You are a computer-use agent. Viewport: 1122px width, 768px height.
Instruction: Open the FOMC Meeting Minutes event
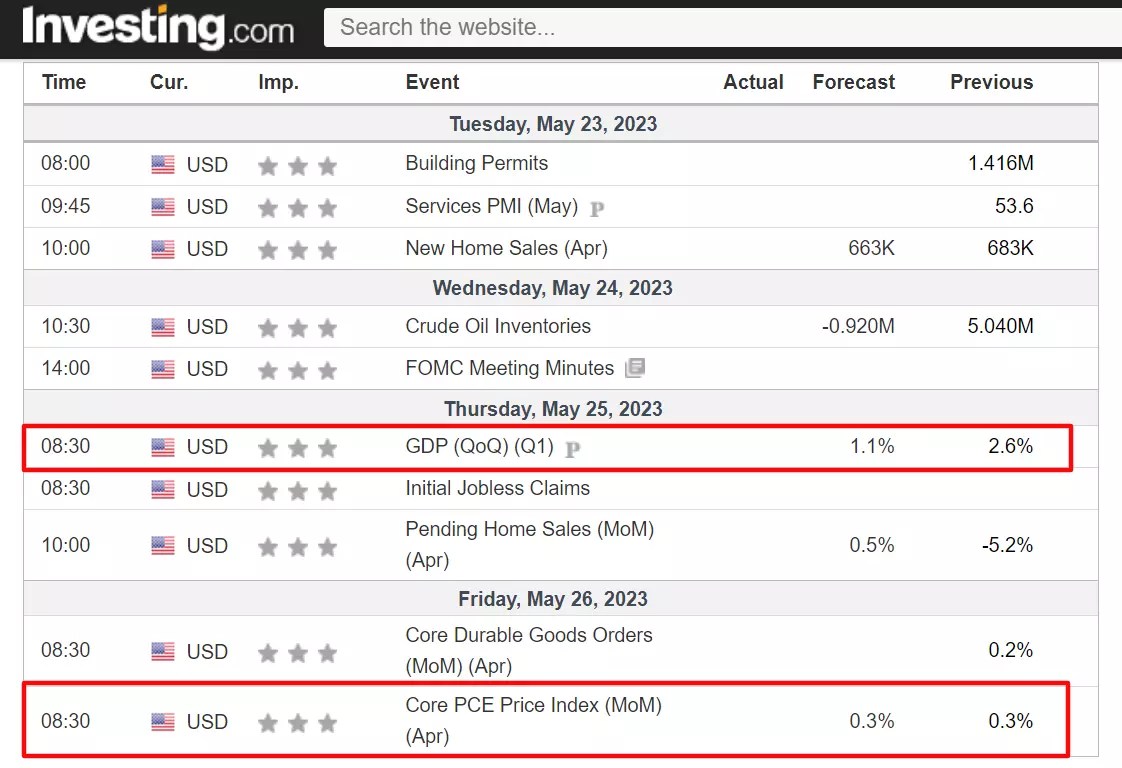tap(509, 368)
